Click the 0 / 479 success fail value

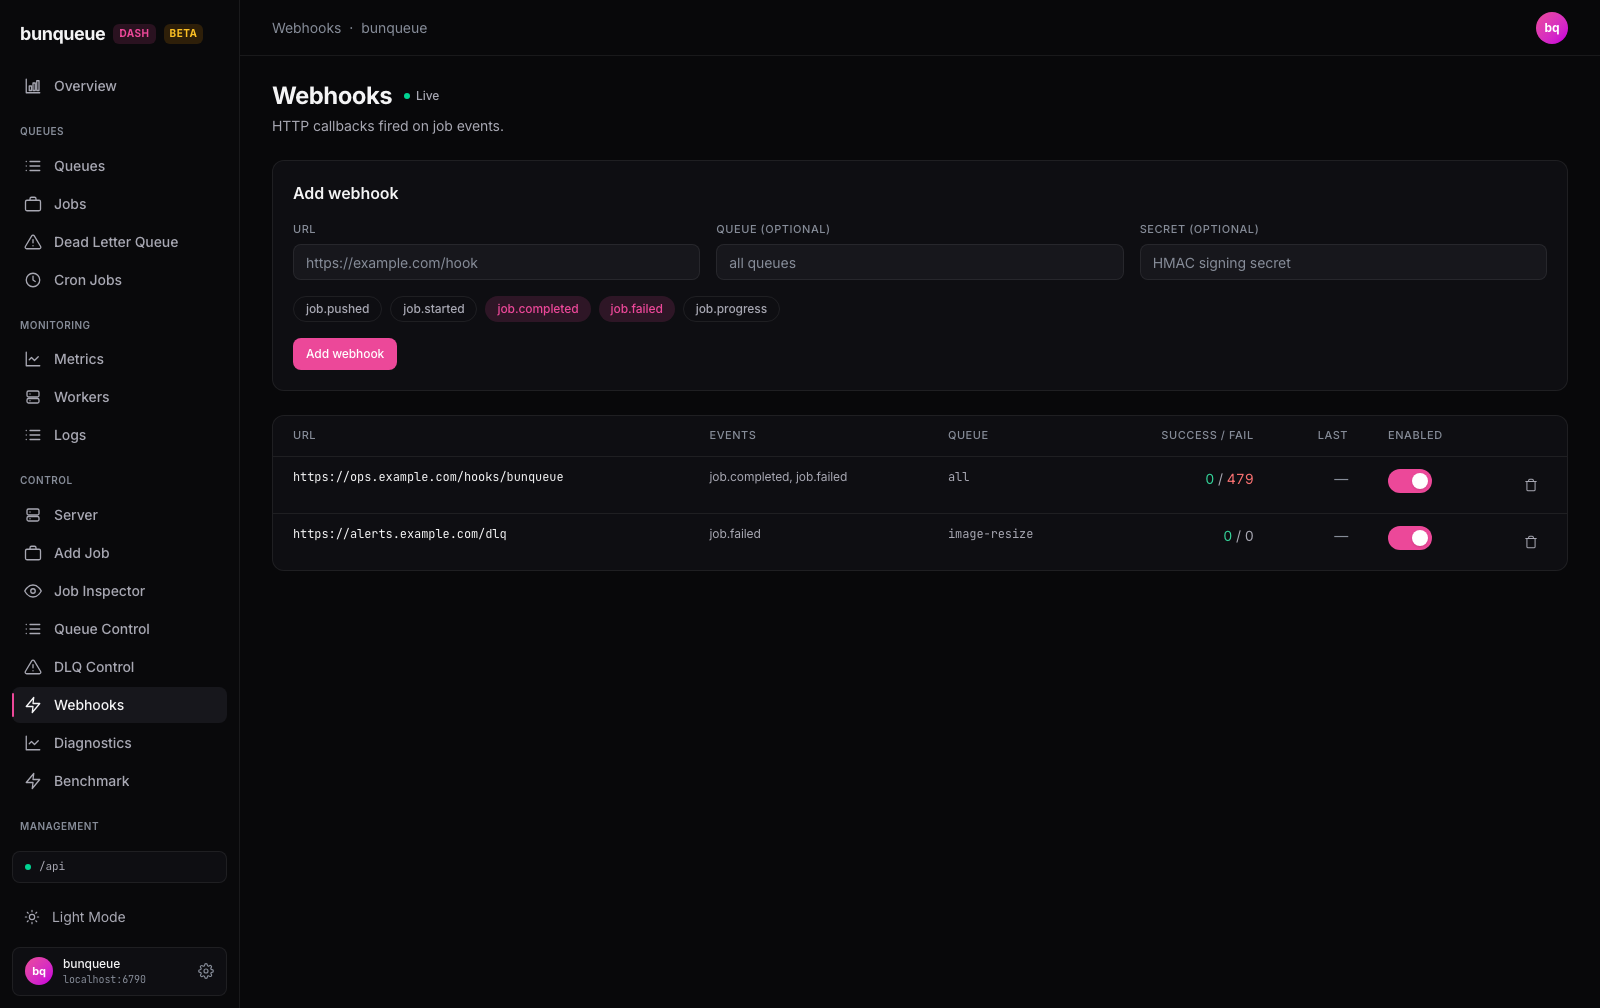pyautogui.click(x=1229, y=479)
